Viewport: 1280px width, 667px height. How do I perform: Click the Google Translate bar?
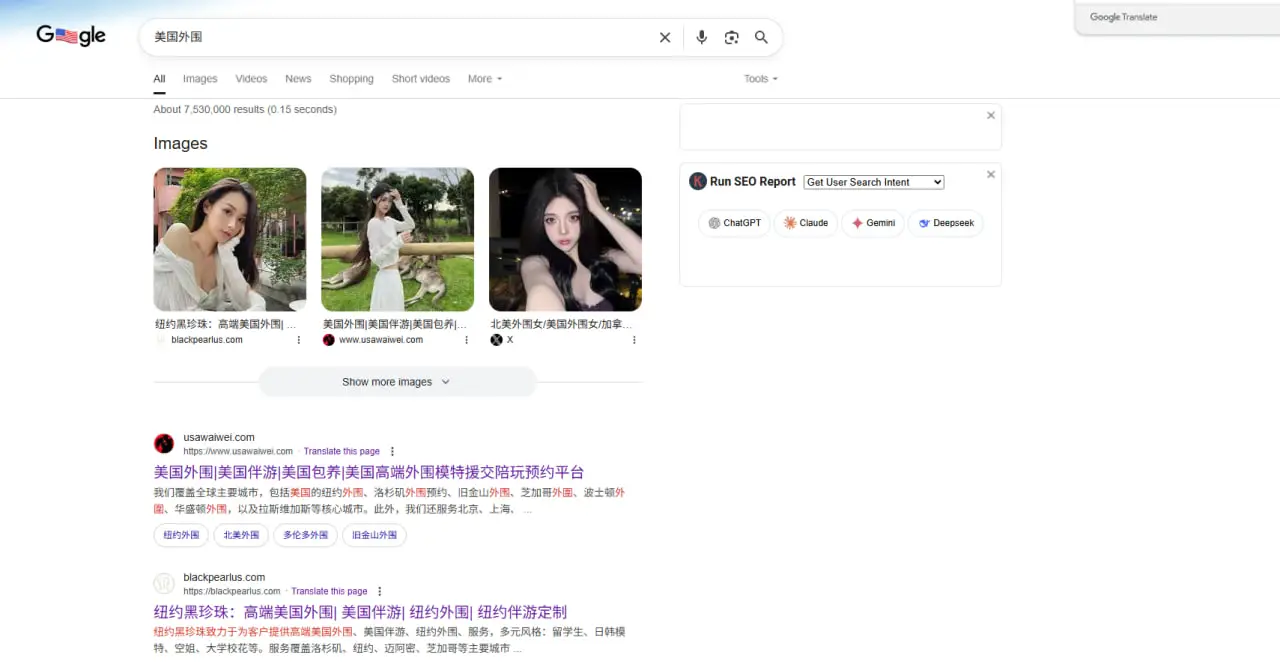pos(1178,17)
